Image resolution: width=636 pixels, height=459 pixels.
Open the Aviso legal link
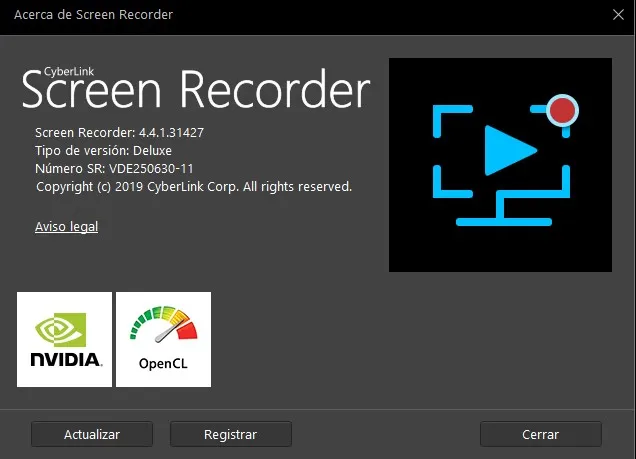67,227
